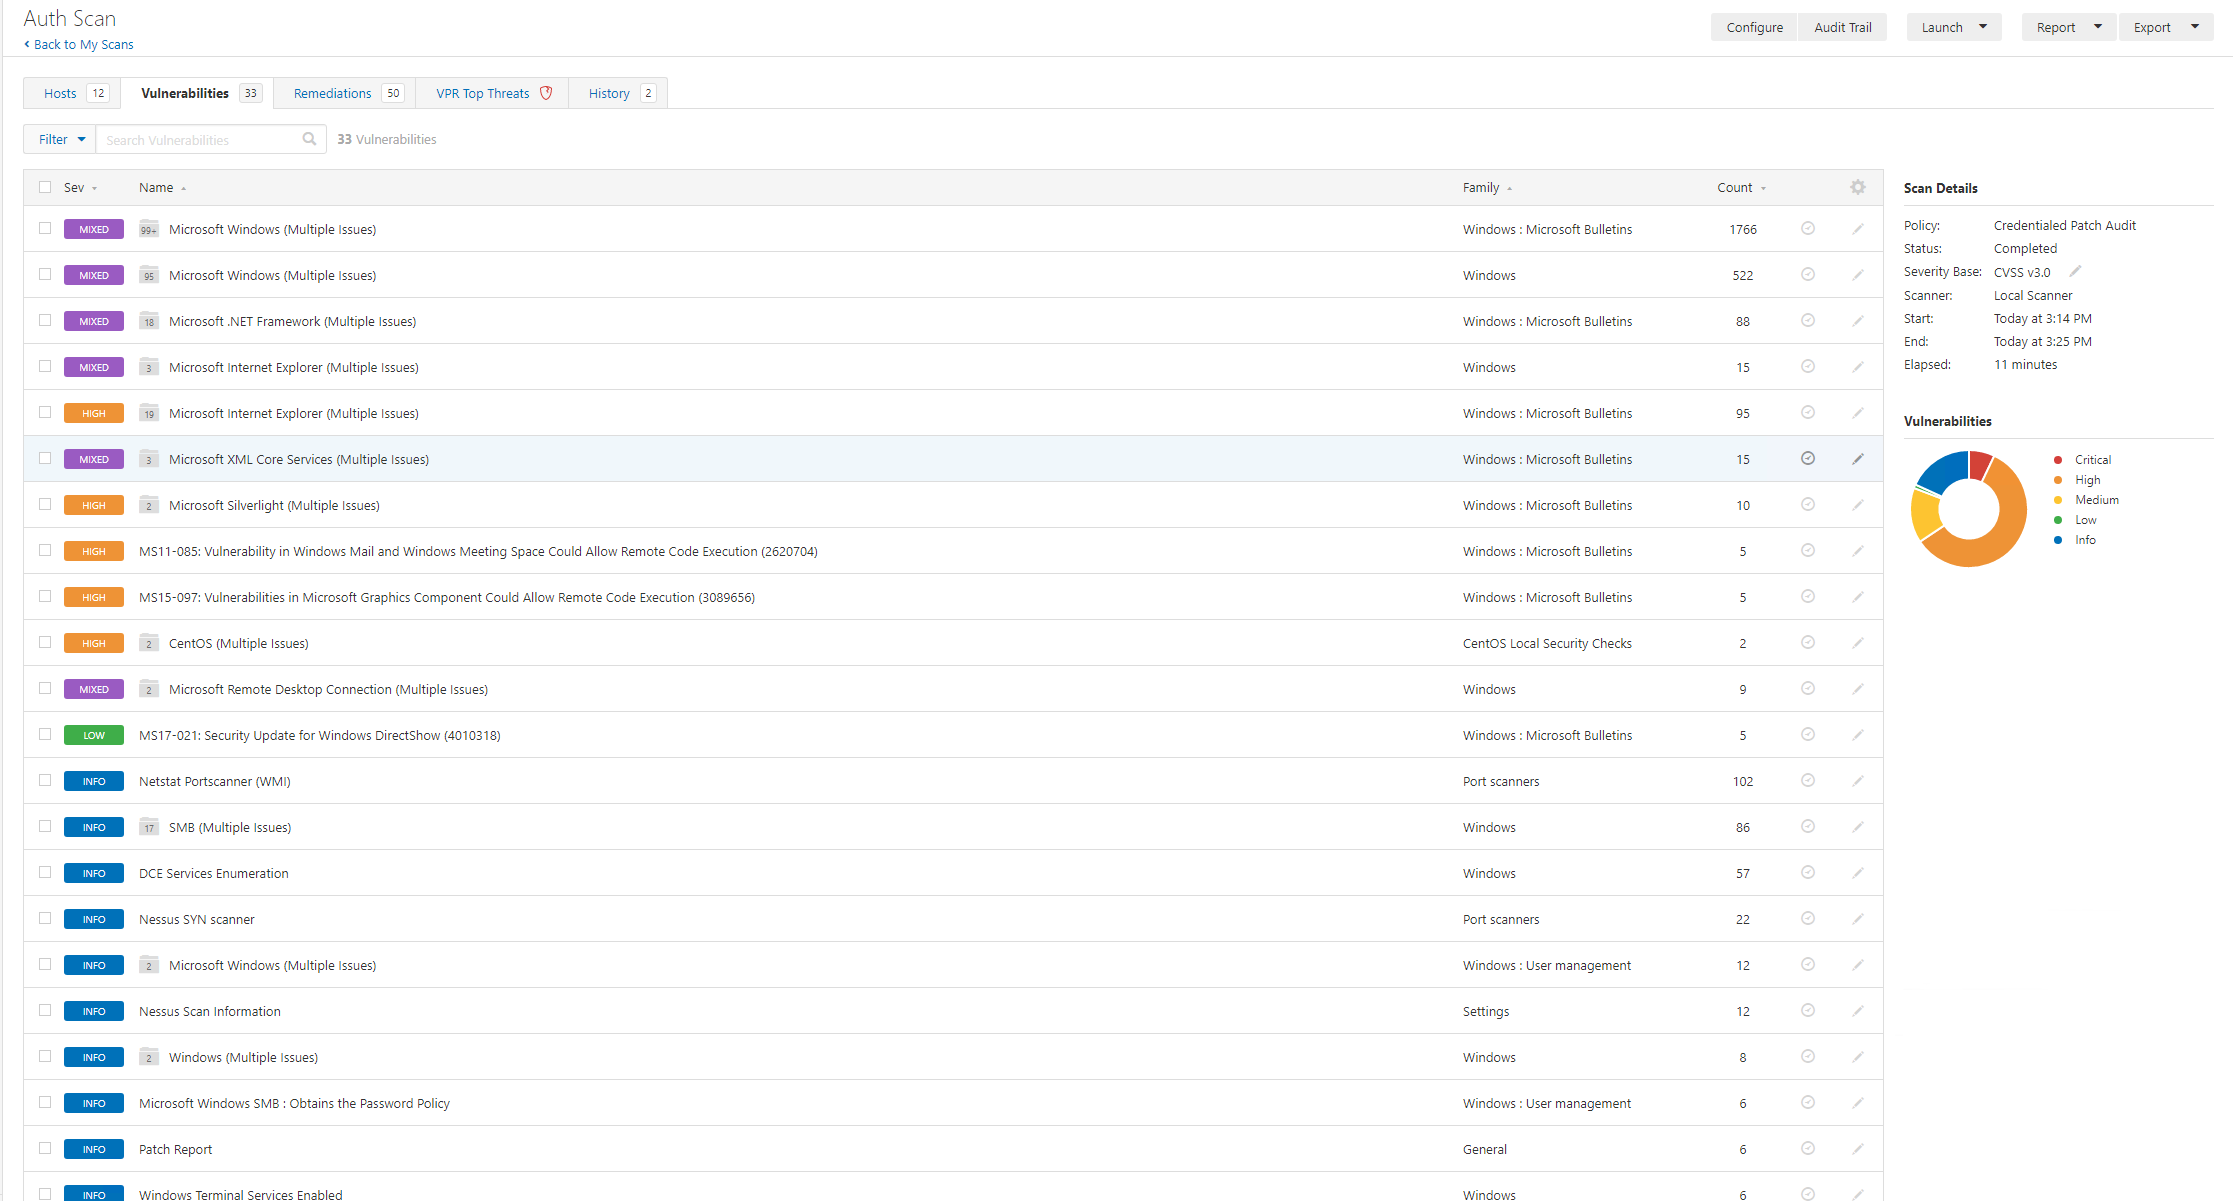The height and width of the screenshot is (1201, 2233).
Task: Click the LOW severity badge of MS17-021 row
Action: point(94,735)
